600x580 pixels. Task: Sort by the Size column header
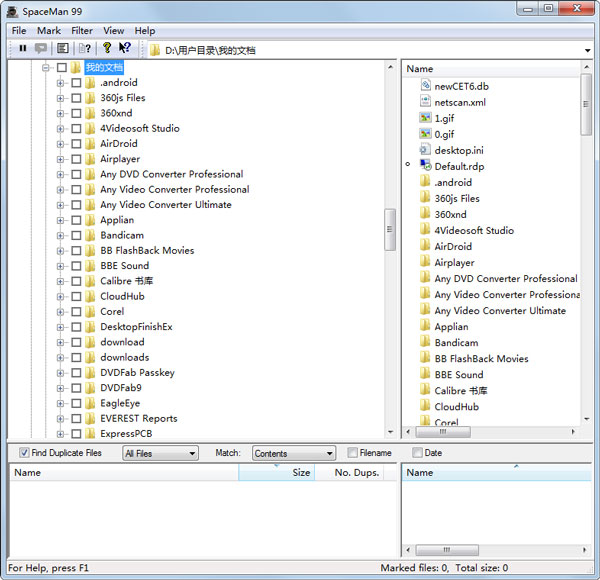click(276, 472)
